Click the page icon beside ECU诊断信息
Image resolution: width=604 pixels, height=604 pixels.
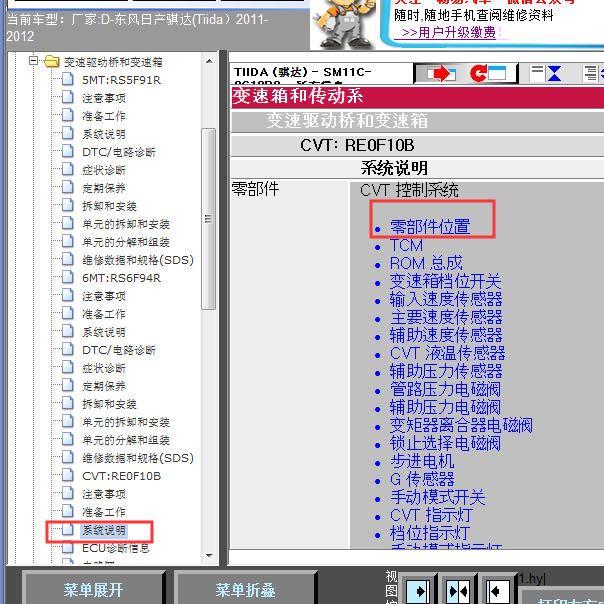[68, 547]
